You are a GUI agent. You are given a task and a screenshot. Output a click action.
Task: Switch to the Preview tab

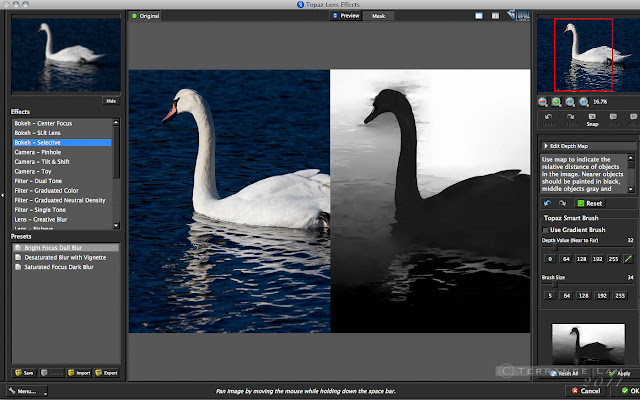pos(346,16)
